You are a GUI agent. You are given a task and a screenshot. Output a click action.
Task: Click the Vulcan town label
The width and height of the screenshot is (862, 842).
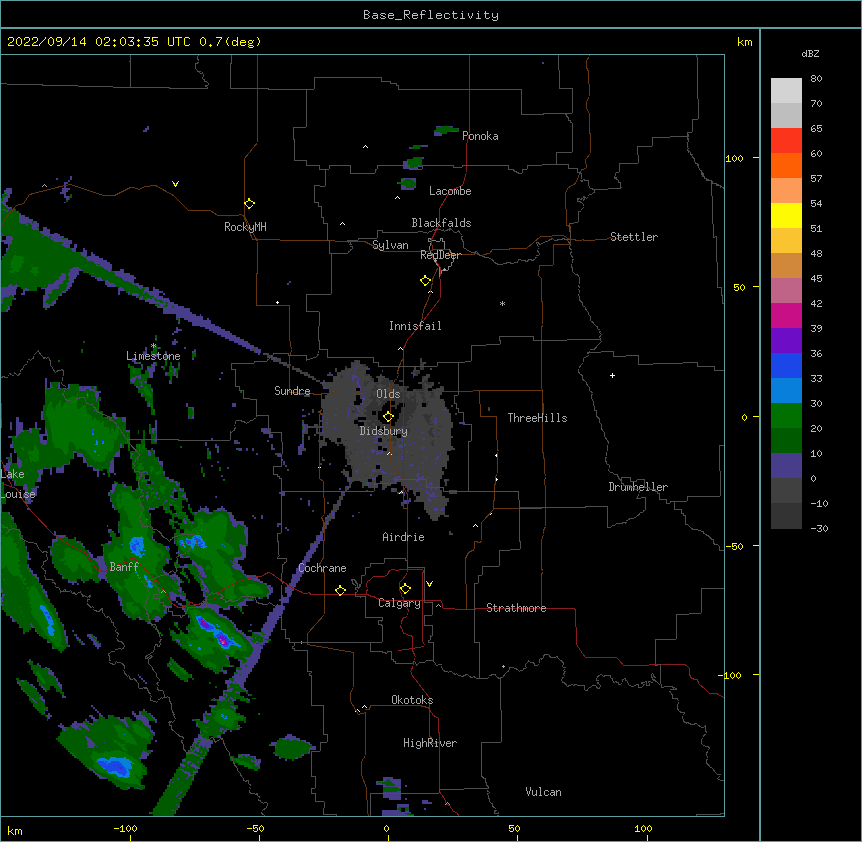point(543,792)
